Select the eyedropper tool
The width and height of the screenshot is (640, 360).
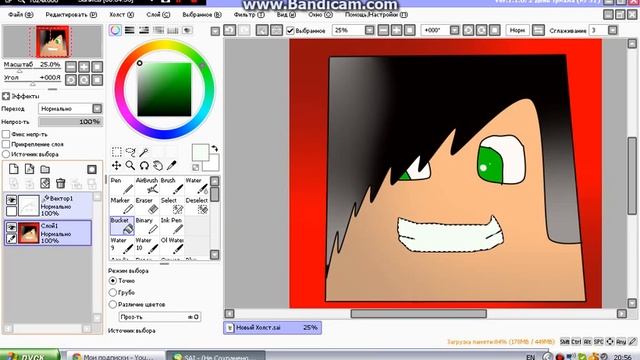171,165
